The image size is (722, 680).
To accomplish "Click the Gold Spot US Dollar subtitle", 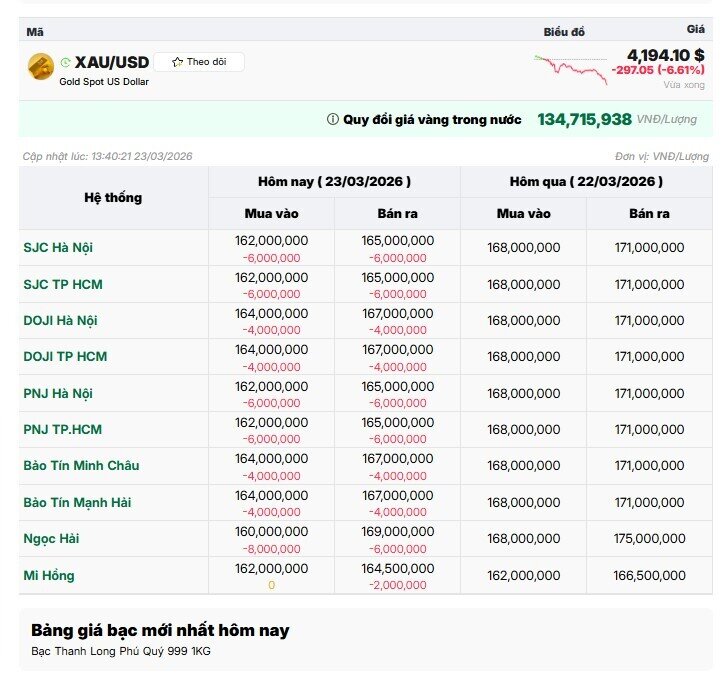I will click(104, 81).
